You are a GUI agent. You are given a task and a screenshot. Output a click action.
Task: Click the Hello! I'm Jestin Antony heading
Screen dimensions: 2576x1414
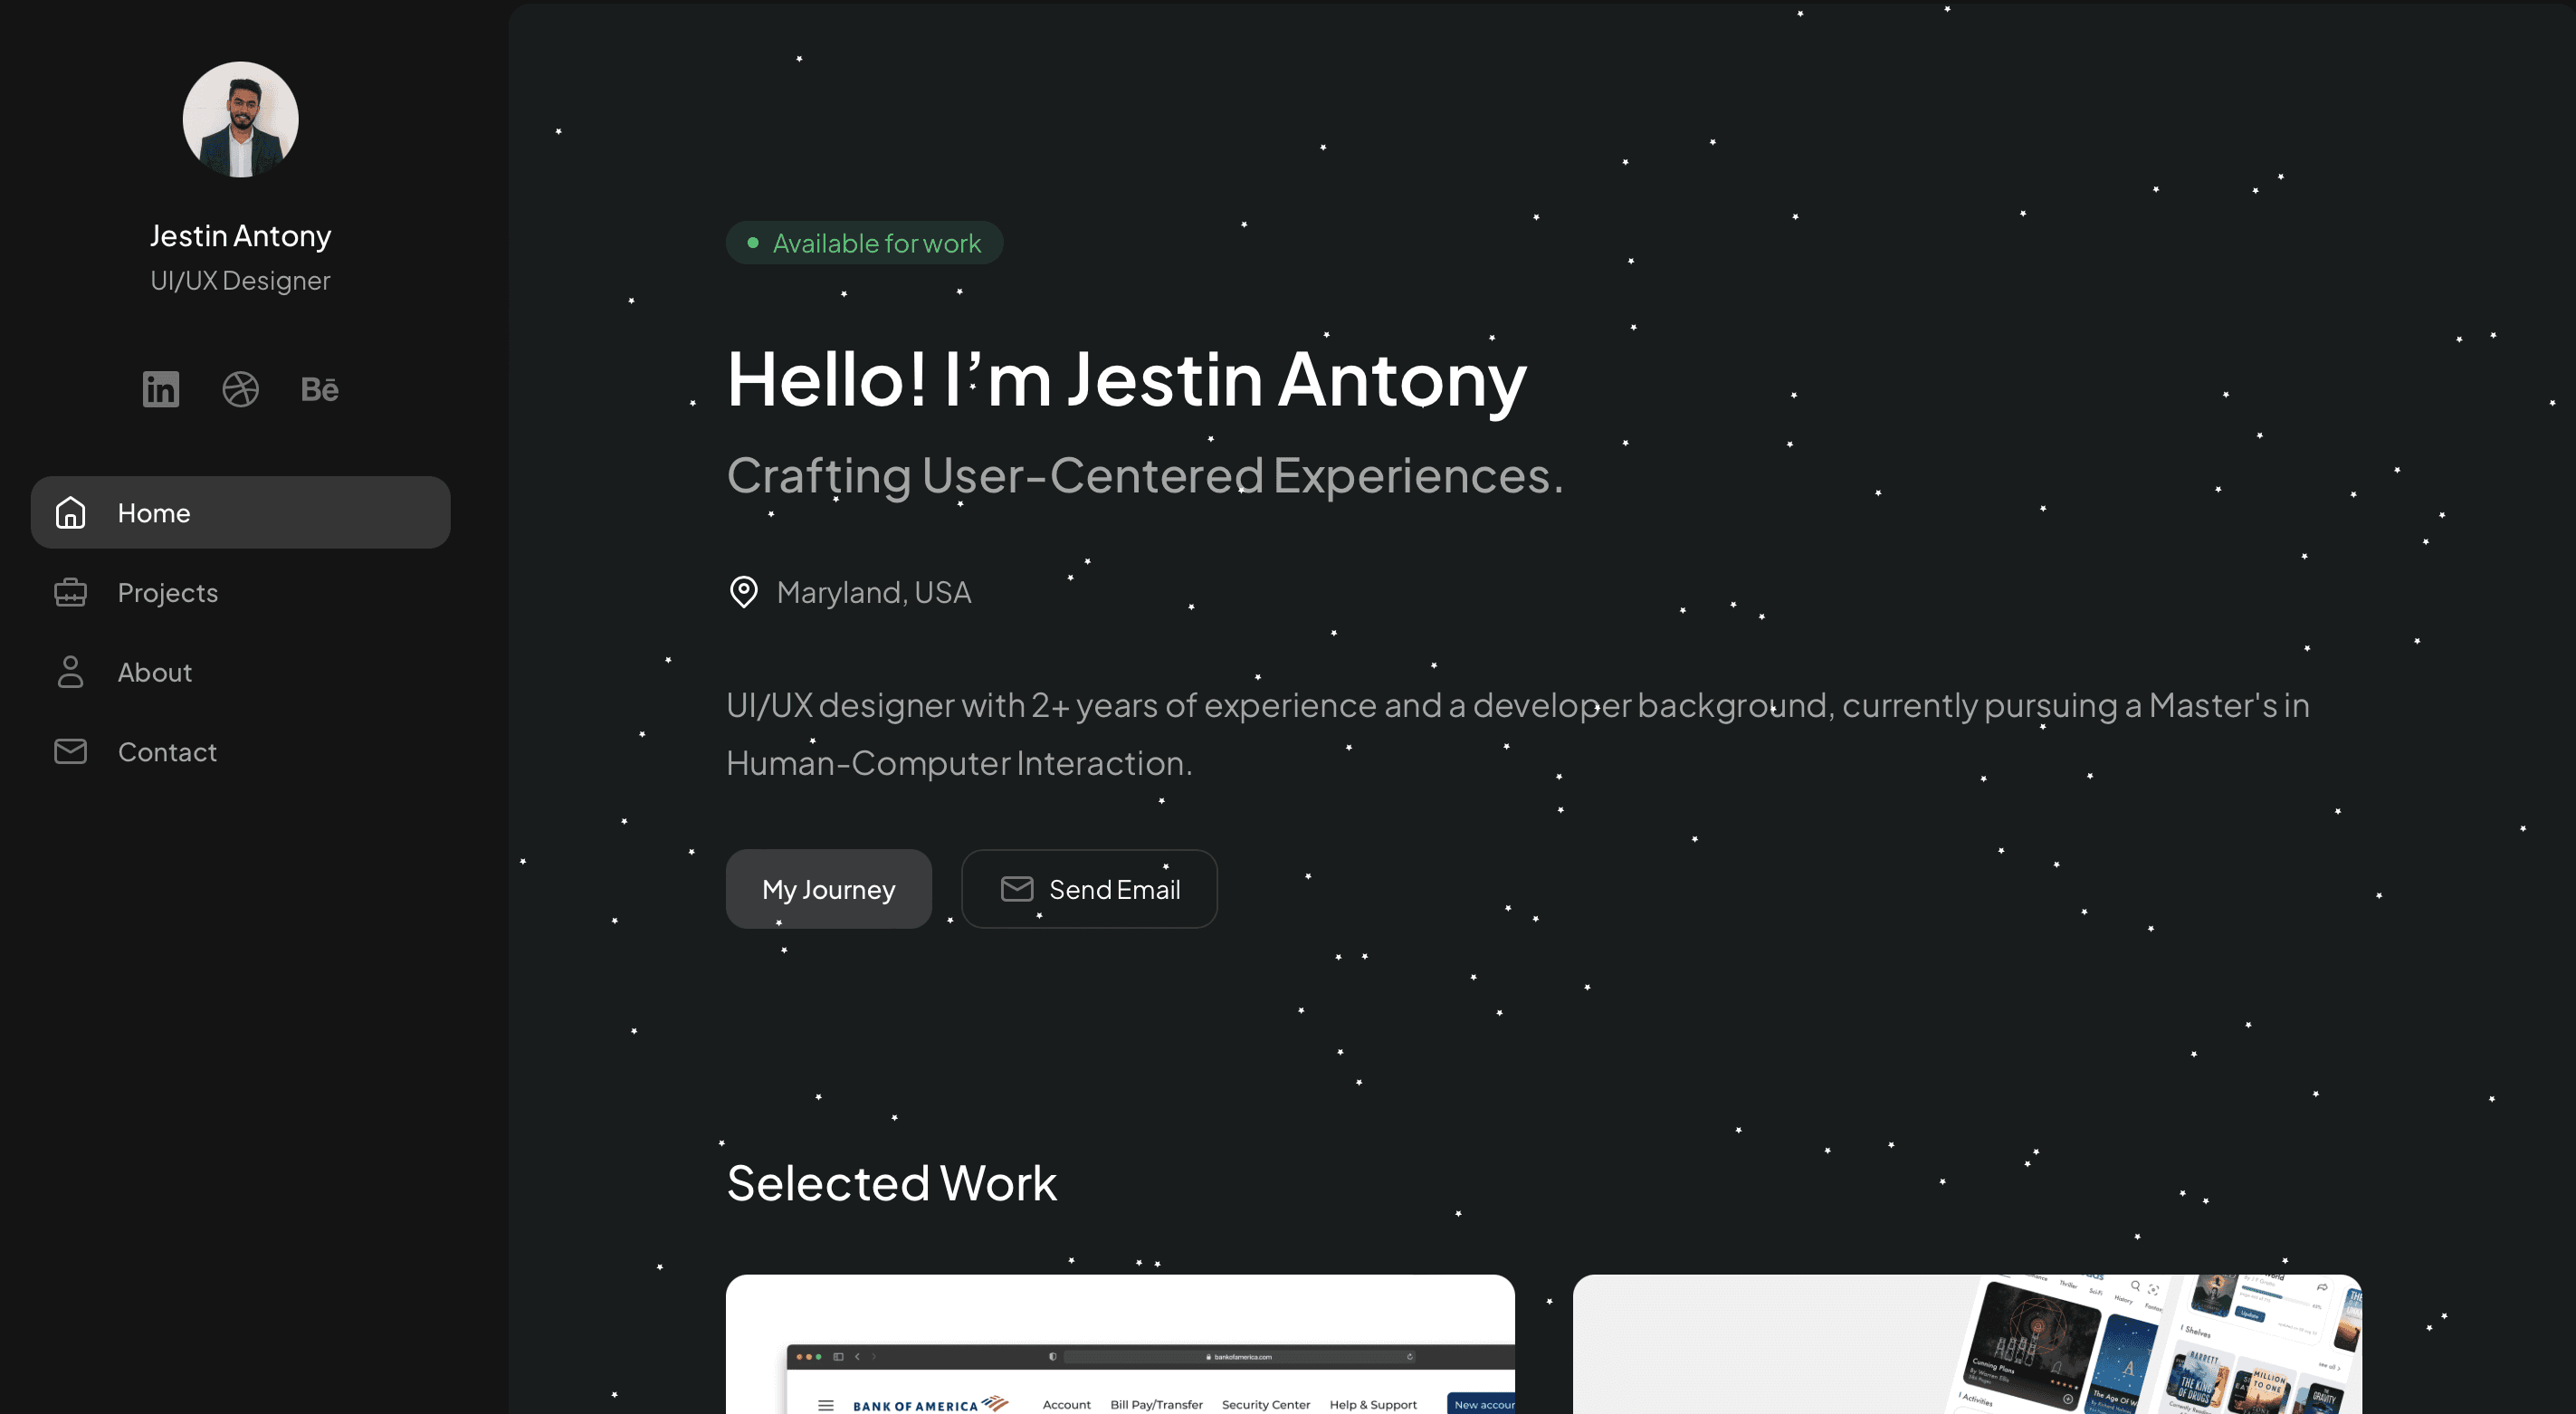pyautogui.click(x=1126, y=380)
